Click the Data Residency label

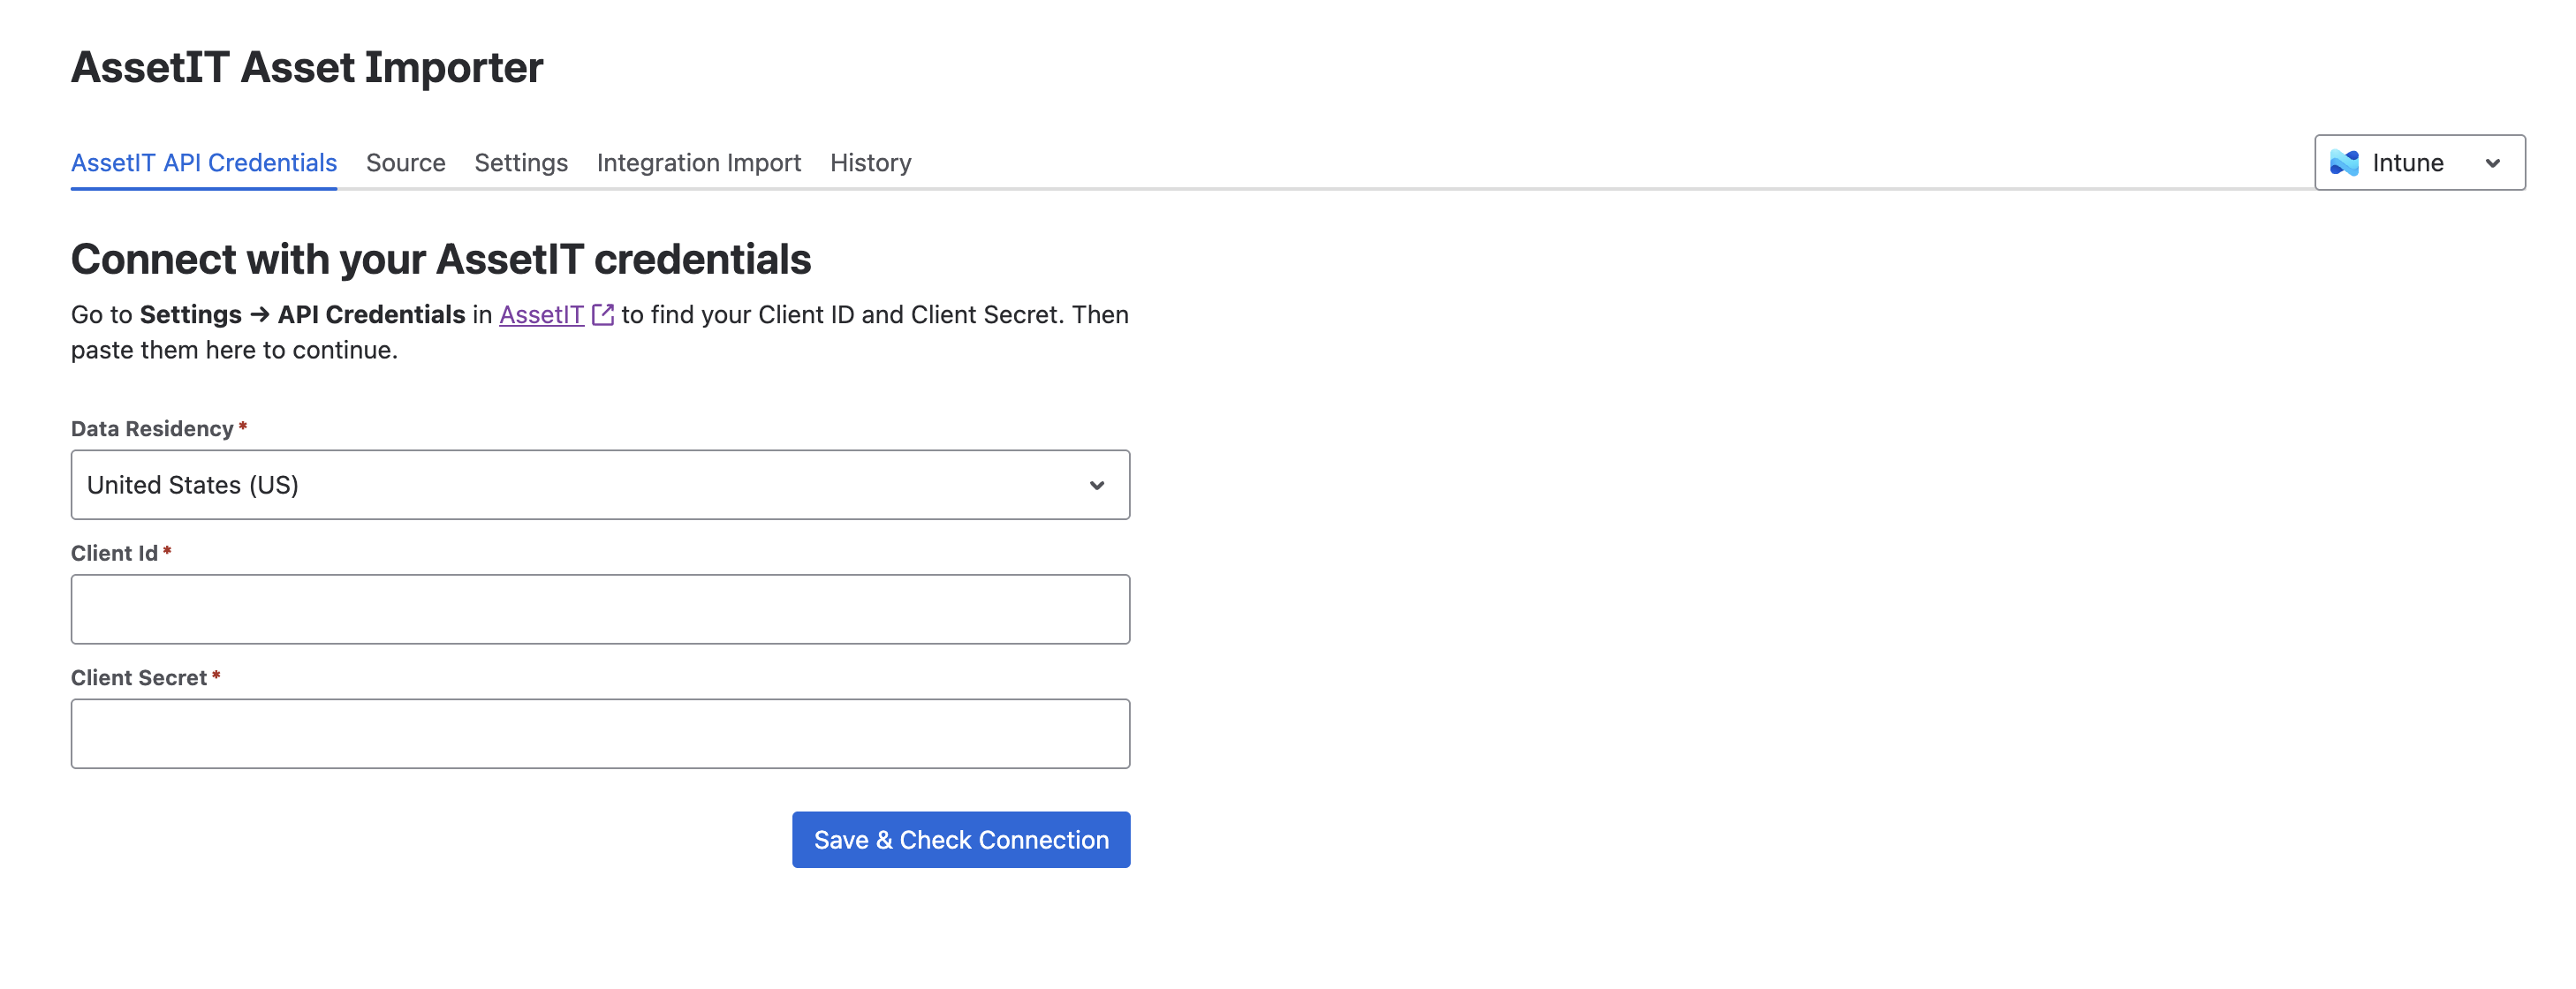152,429
